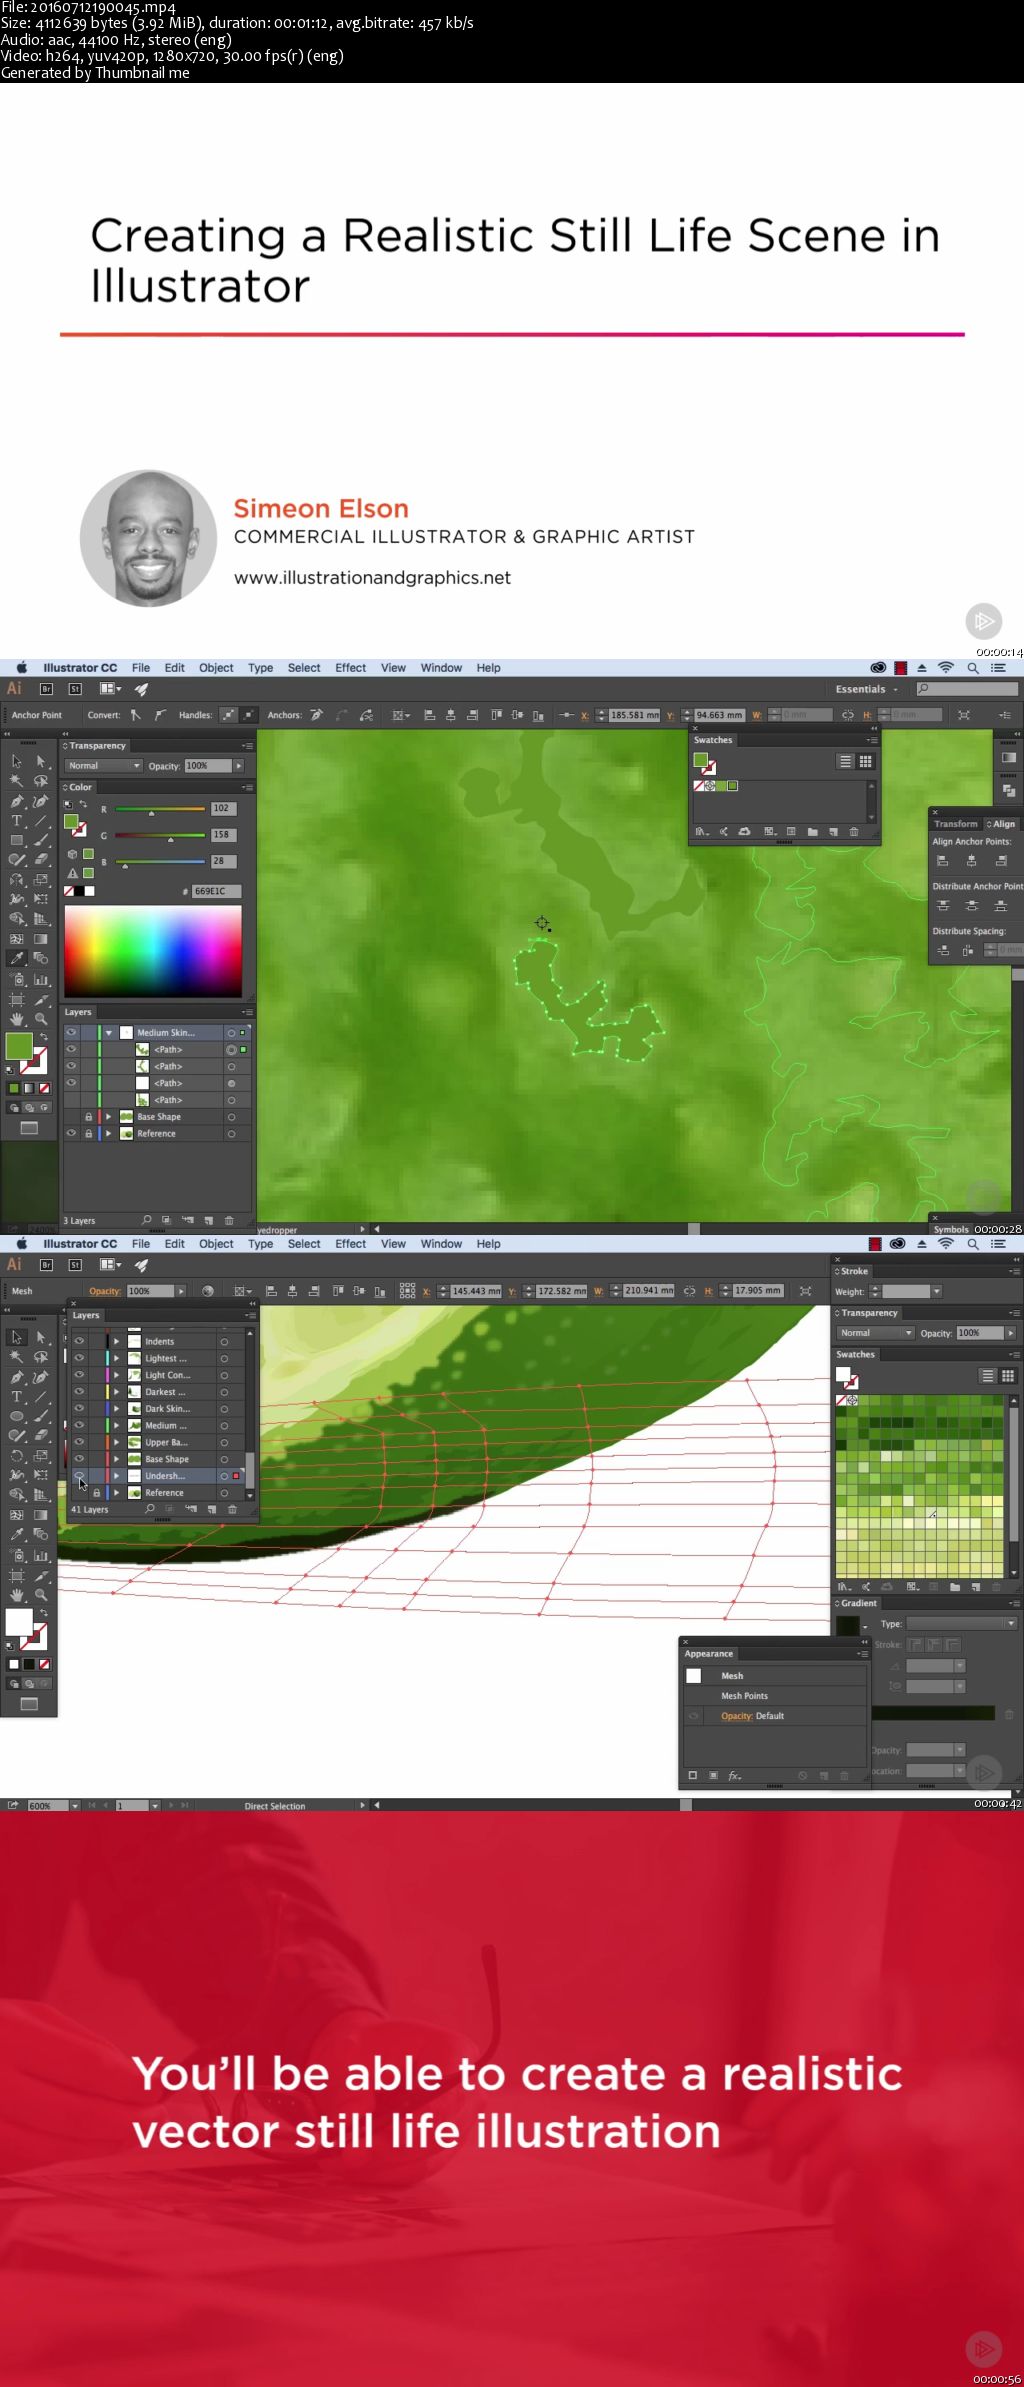Select Zoom tool in the Anchor Point frame

[41, 1019]
